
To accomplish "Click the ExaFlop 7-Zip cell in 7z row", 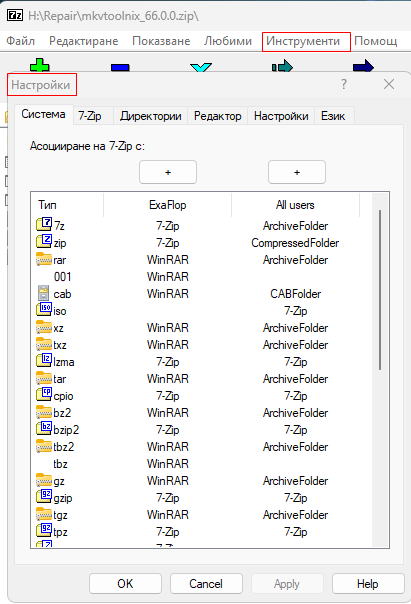I will click(x=168, y=226).
